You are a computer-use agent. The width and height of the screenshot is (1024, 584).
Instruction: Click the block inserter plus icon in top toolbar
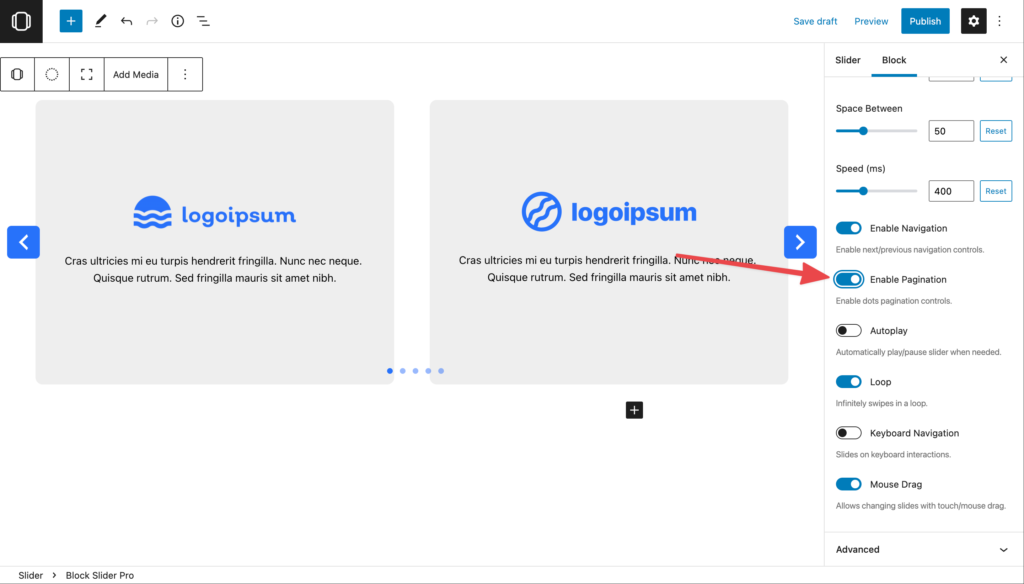click(x=70, y=21)
